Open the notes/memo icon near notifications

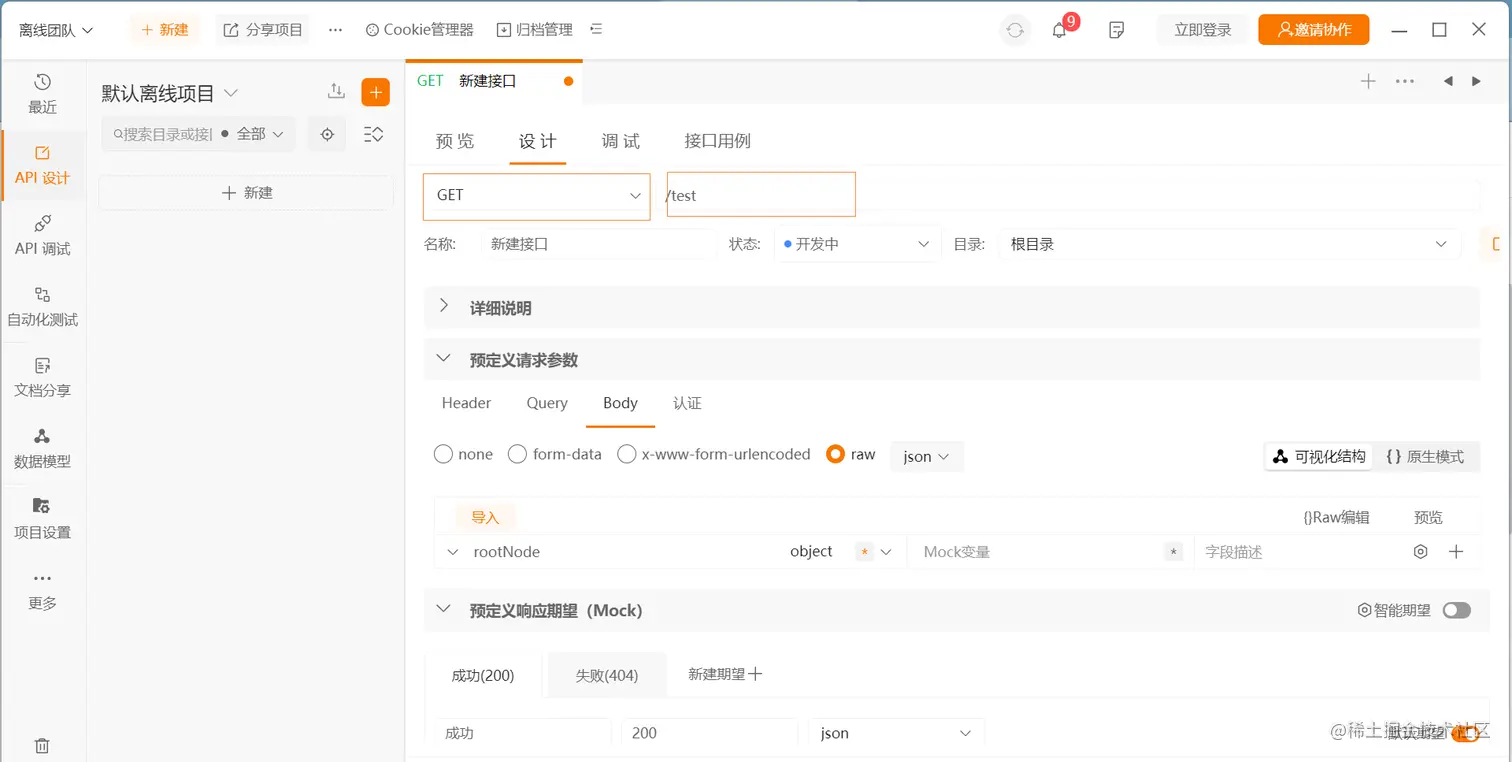coord(1116,30)
